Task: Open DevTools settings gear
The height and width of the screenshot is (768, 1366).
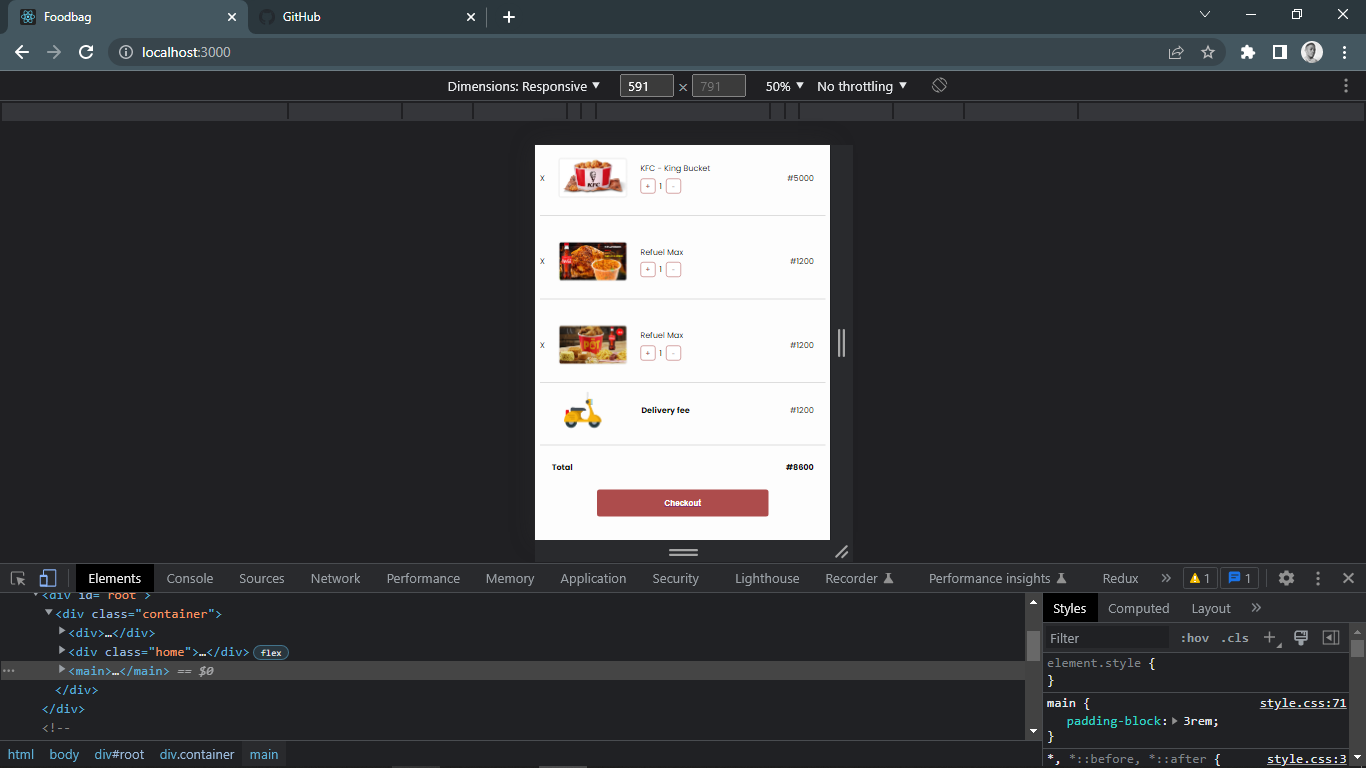Action: pos(1286,578)
